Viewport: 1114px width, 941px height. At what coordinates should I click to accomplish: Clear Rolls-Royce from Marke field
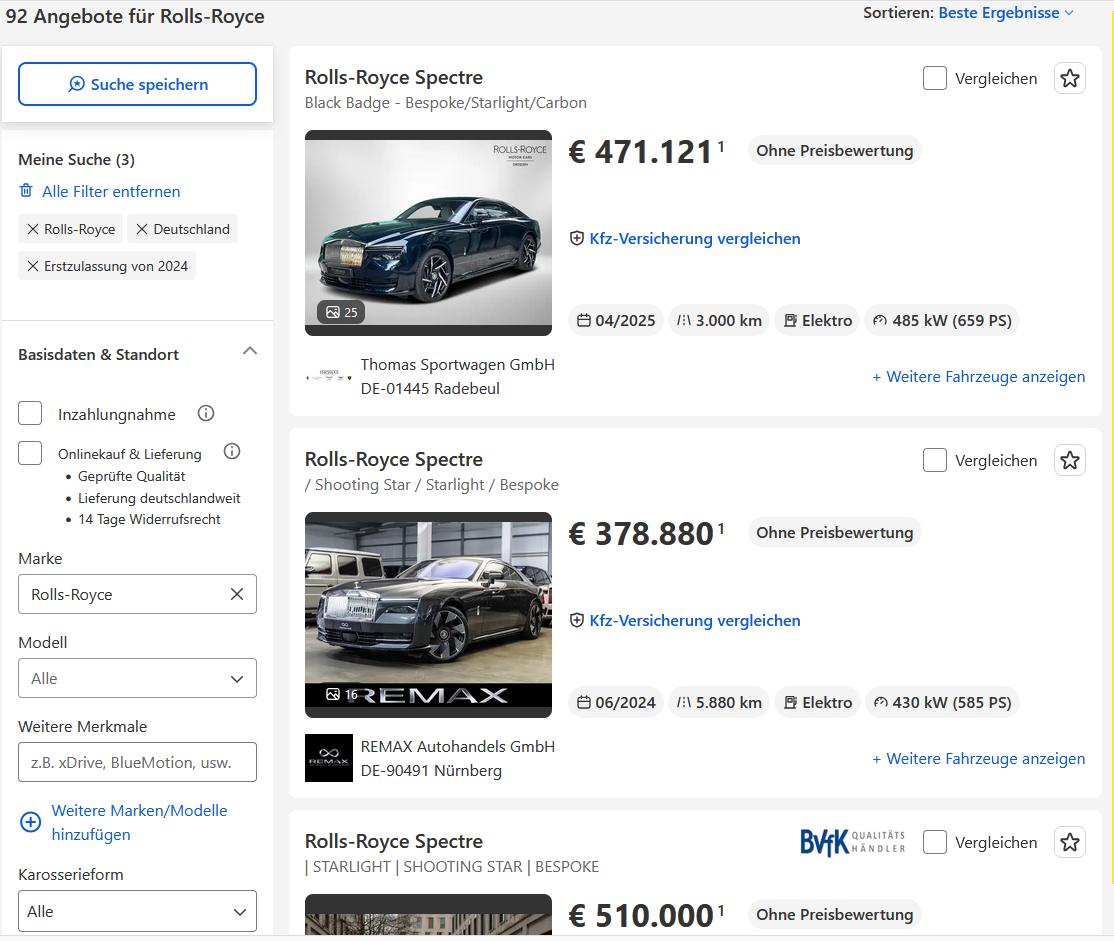237,594
